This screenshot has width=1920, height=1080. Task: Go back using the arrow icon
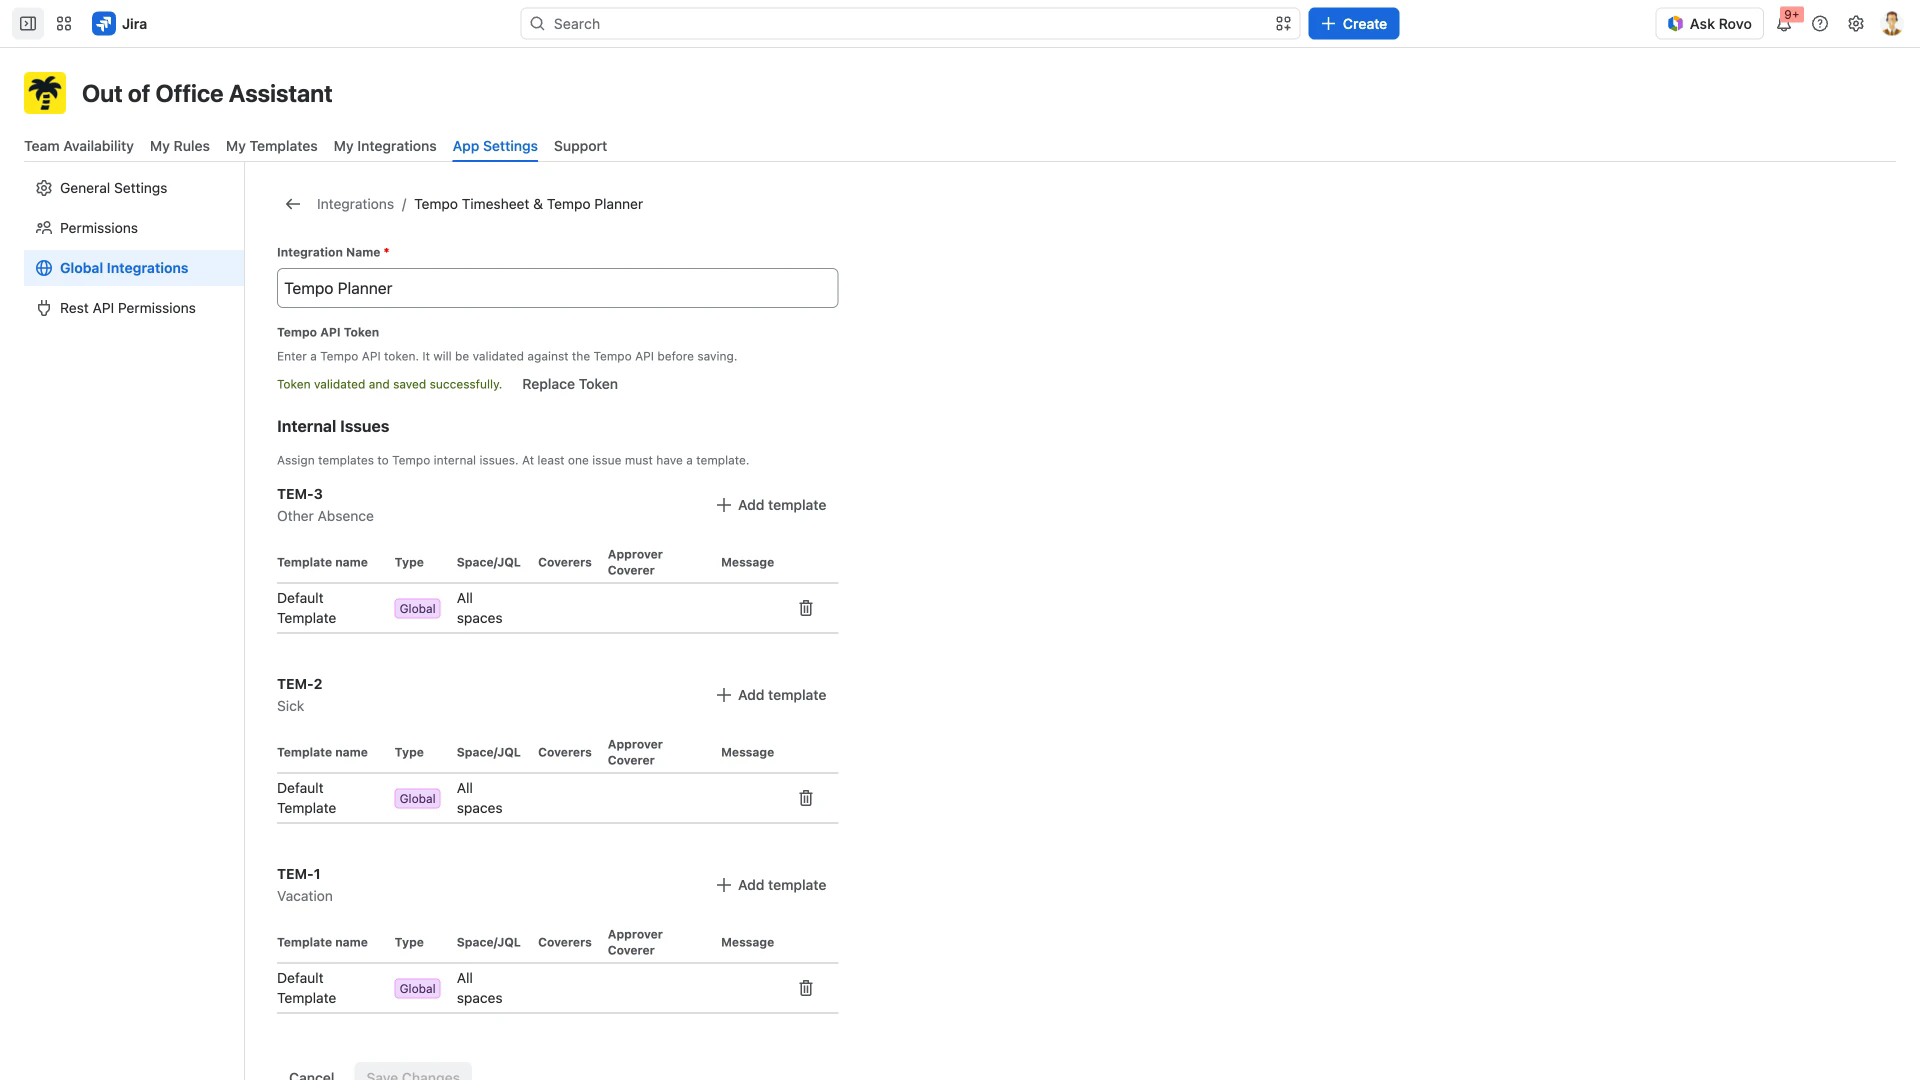coord(293,204)
